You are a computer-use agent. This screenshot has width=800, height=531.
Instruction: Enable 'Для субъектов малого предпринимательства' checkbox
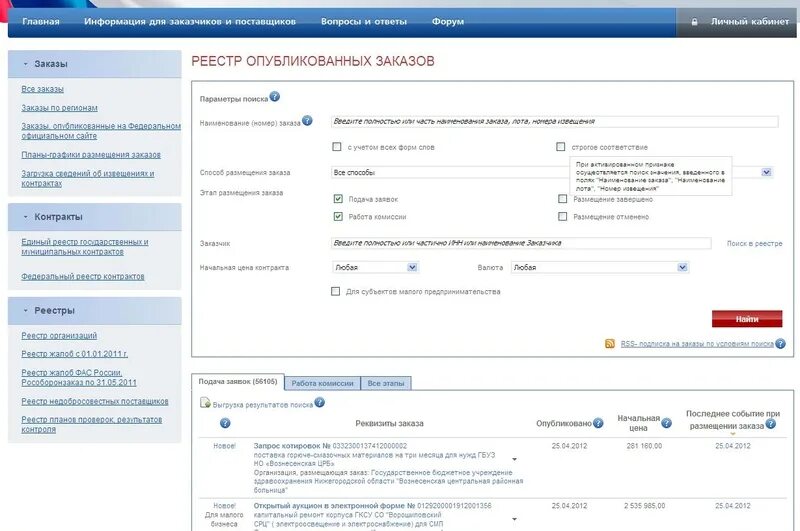335,291
